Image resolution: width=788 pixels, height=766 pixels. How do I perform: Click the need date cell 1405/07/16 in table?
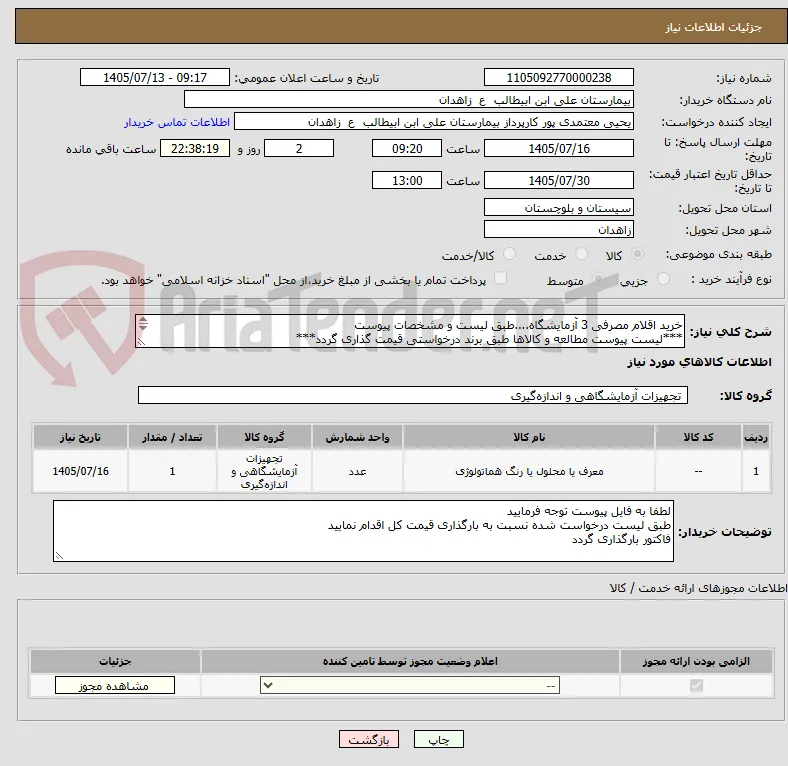tap(80, 471)
